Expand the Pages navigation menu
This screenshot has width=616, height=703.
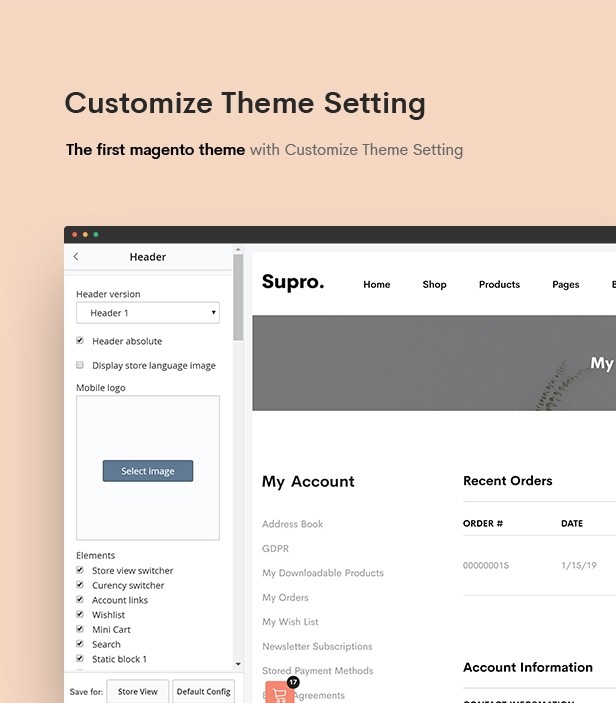(x=566, y=284)
